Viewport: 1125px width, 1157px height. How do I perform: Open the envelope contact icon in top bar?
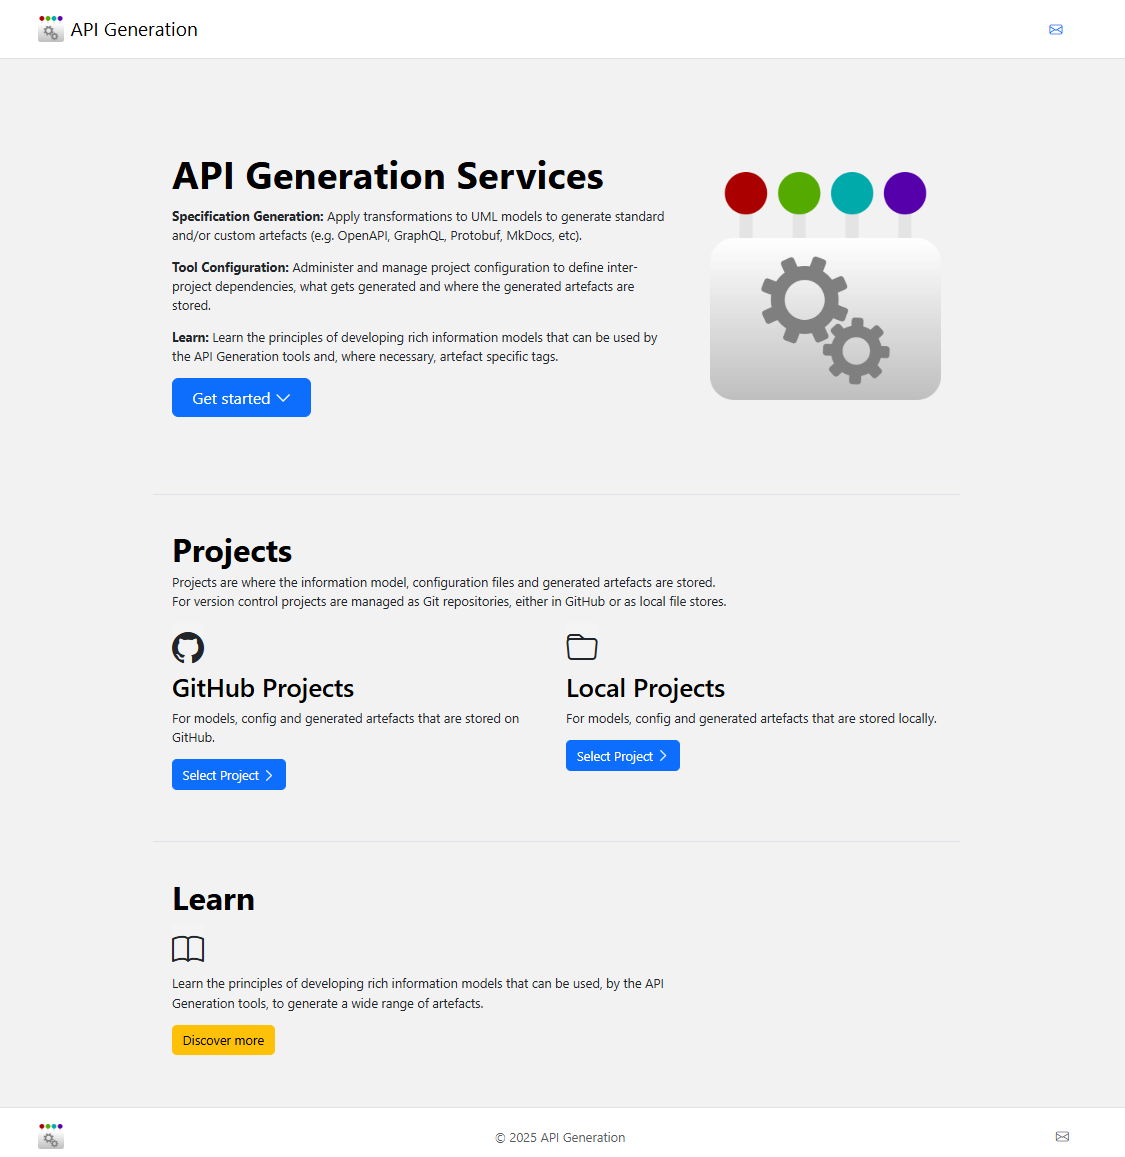click(1056, 29)
